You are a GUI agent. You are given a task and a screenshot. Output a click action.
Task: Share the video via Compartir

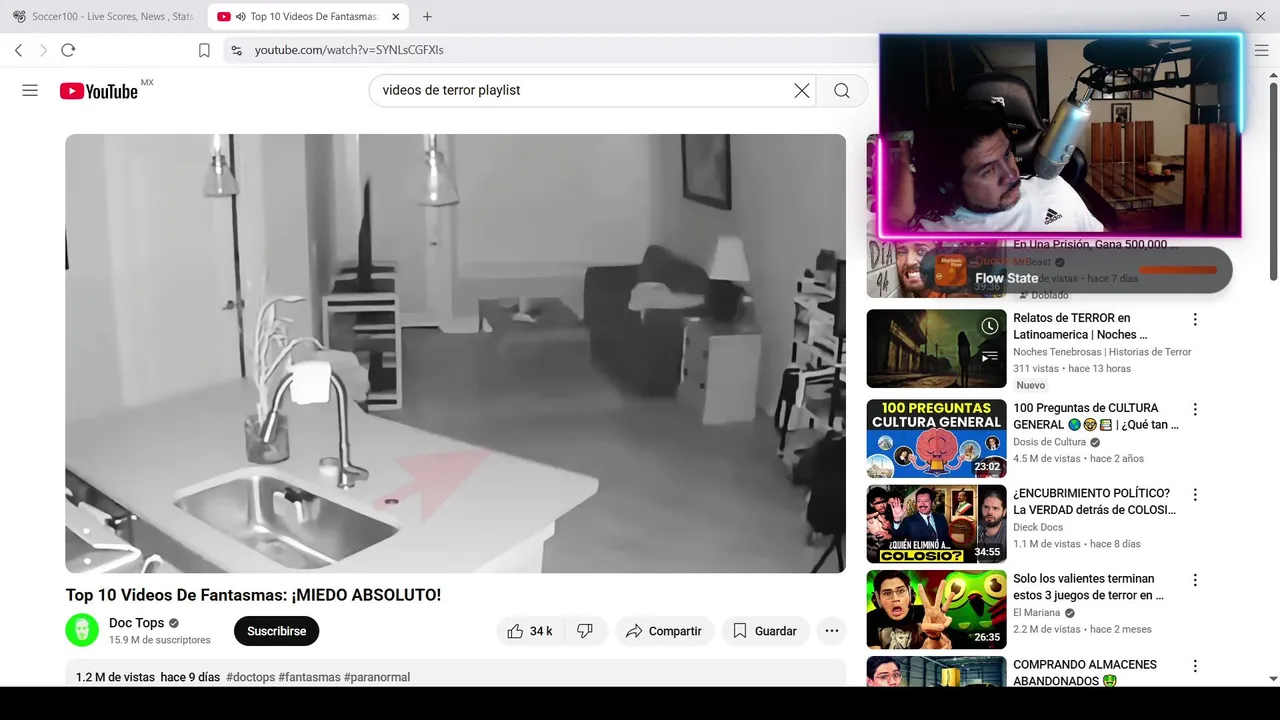tap(664, 631)
